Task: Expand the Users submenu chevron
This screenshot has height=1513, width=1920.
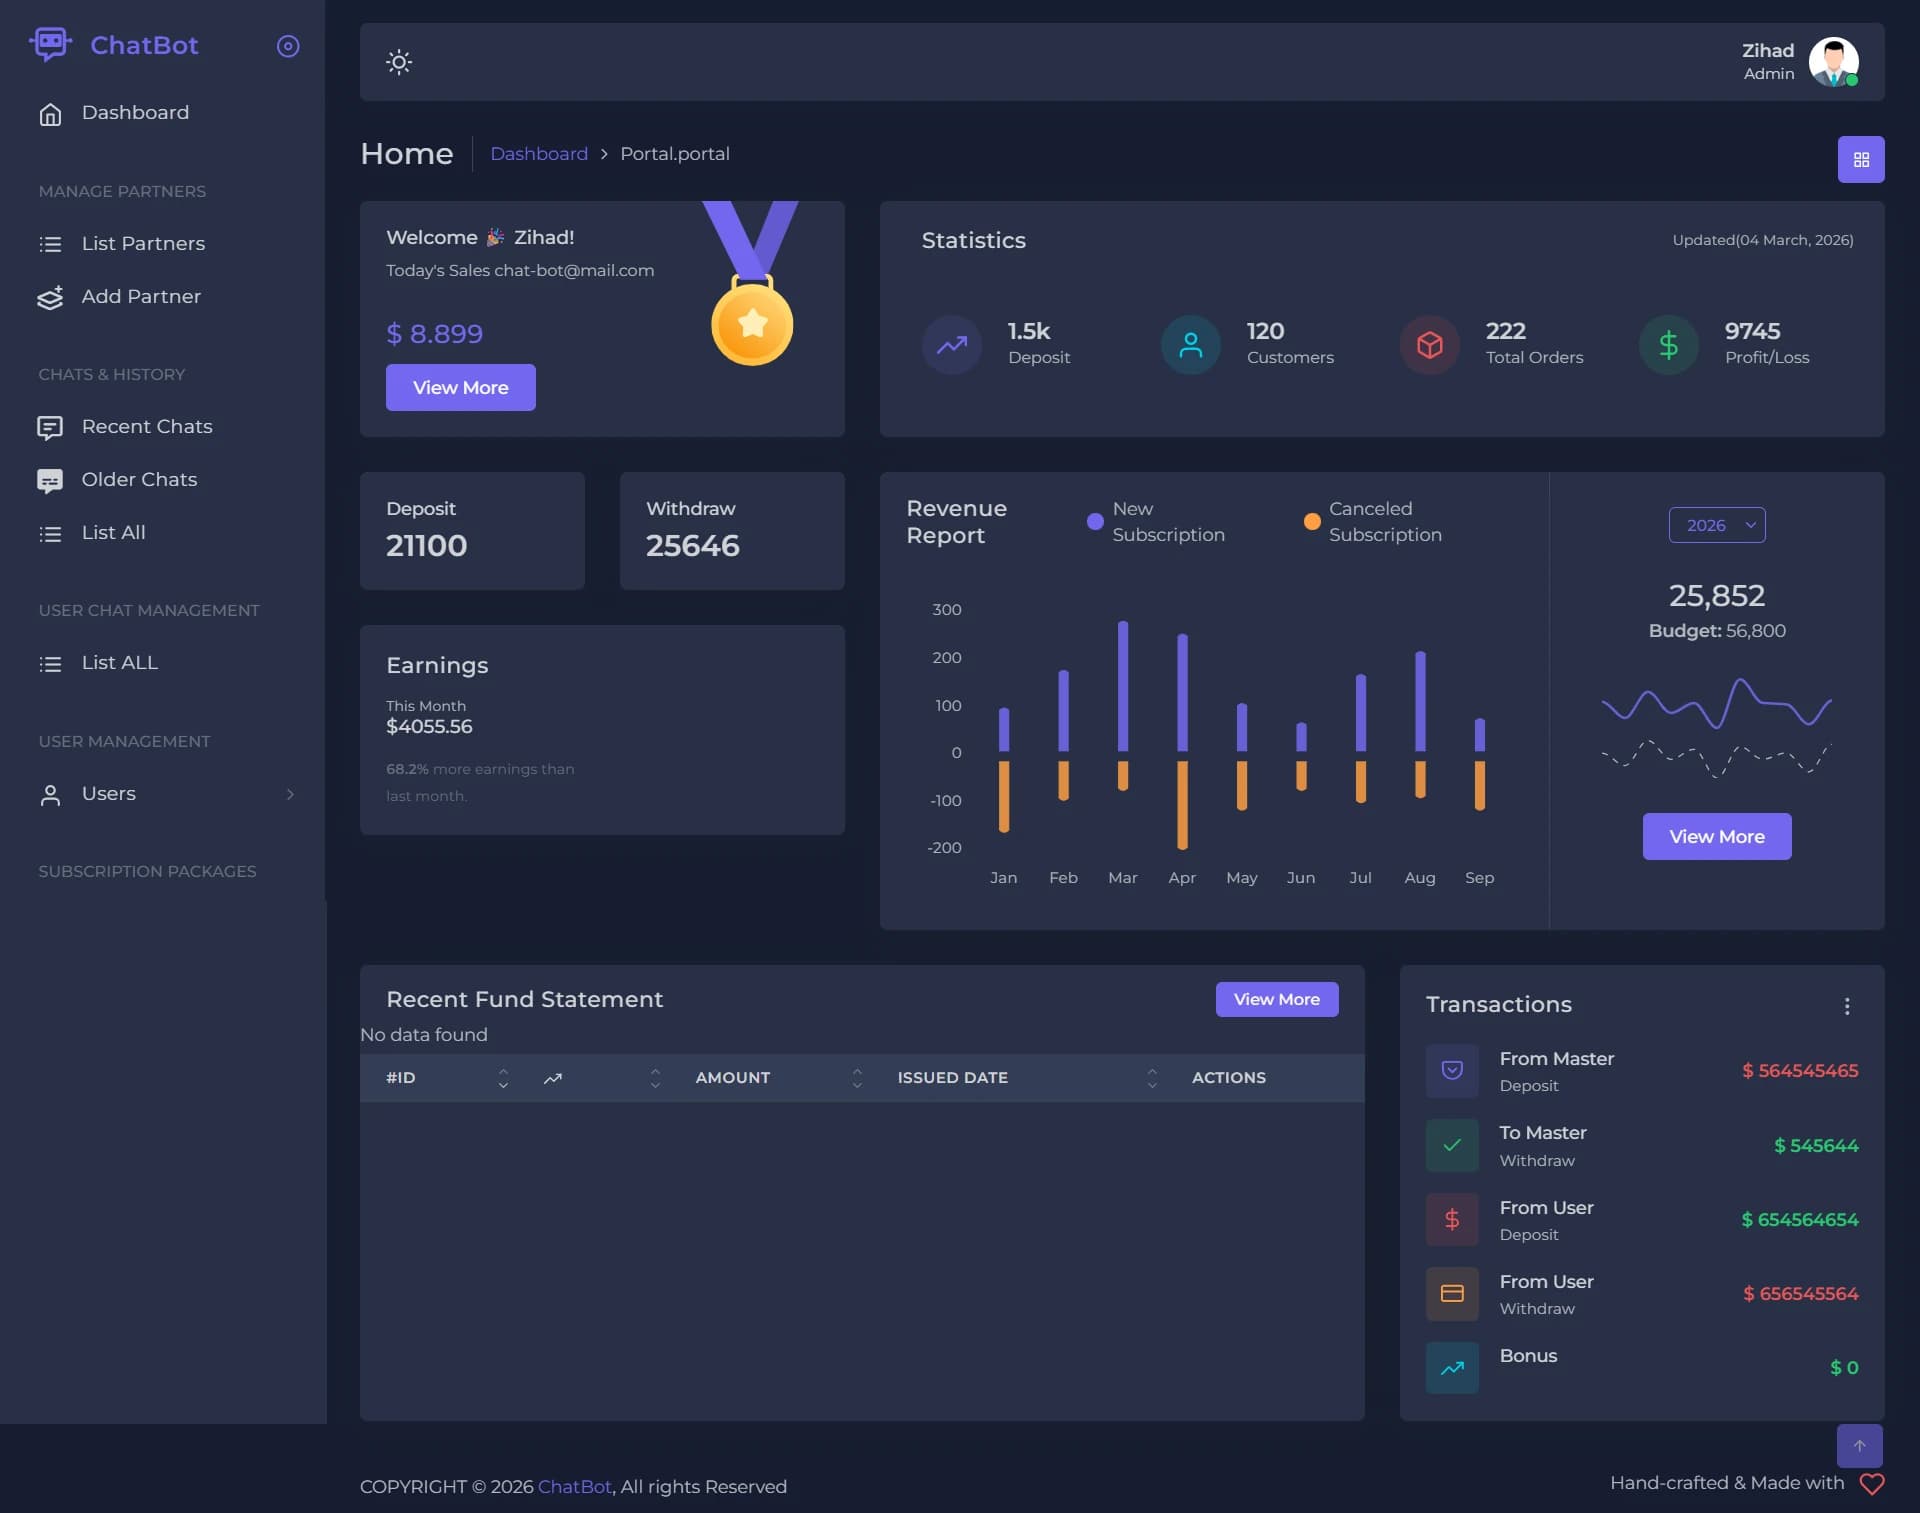Action: point(290,794)
